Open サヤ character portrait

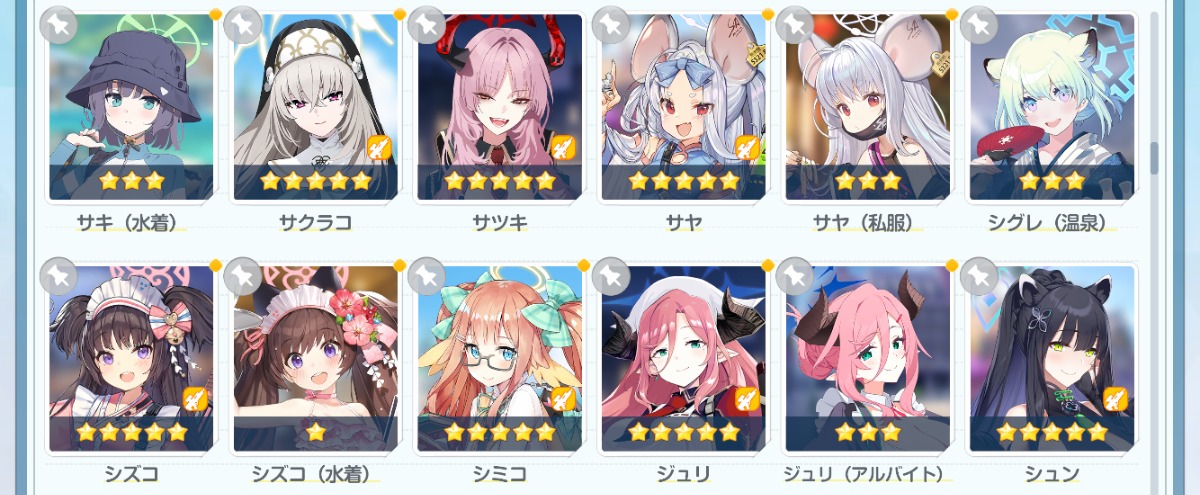[684, 105]
